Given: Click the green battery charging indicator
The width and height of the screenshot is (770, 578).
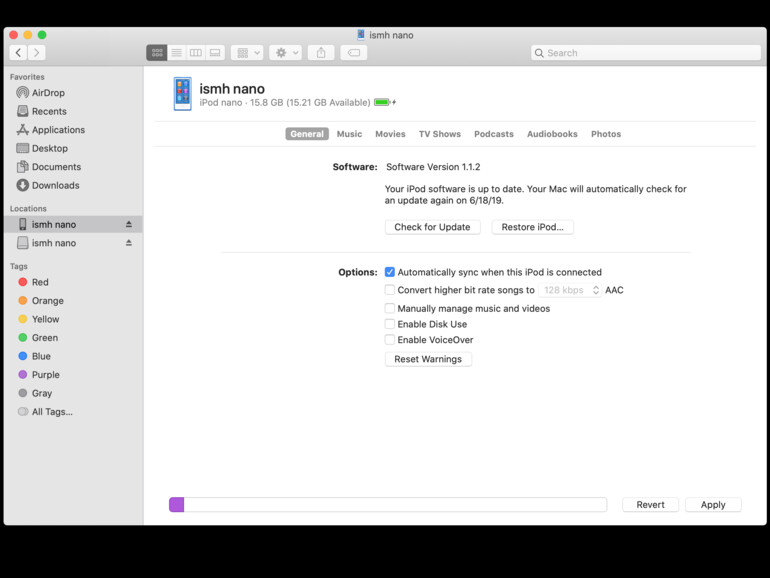Looking at the screenshot, I should pyautogui.click(x=385, y=102).
